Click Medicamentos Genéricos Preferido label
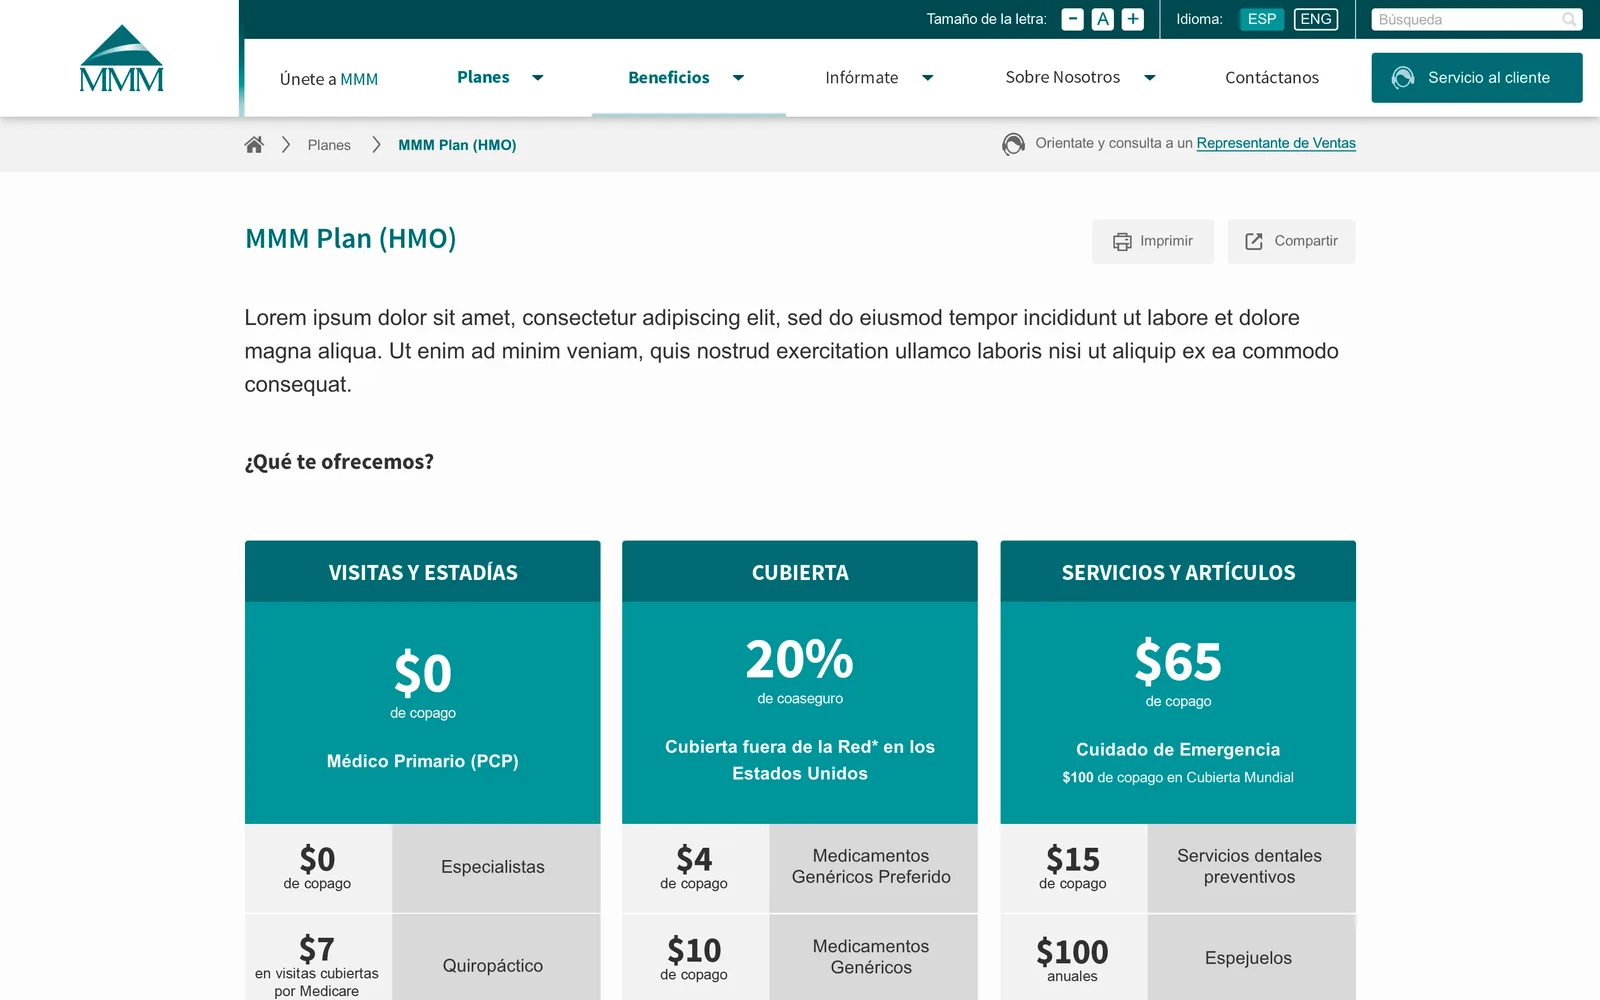 coord(871,867)
